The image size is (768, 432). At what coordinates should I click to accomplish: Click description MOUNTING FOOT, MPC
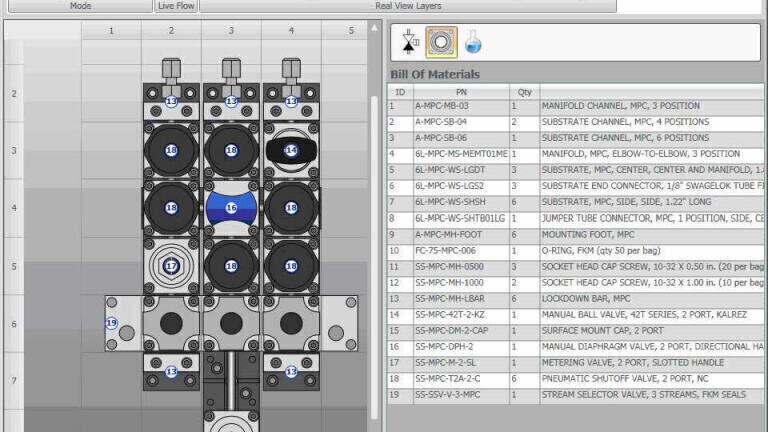coord(588,235)
